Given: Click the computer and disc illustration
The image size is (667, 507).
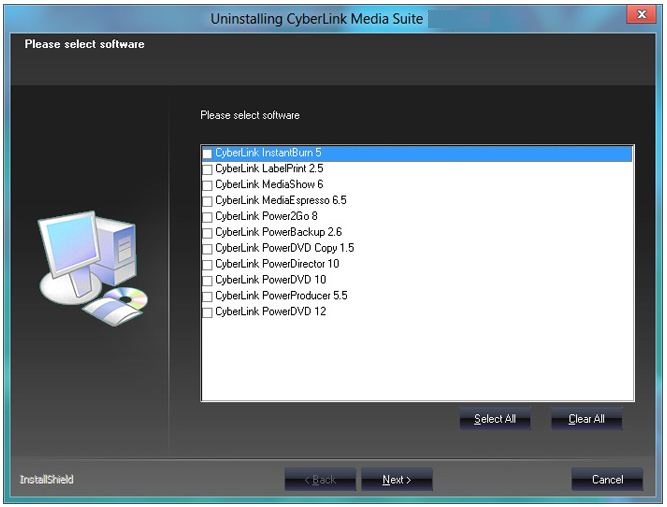Looking at the screenshot, I should click(92, 265).
